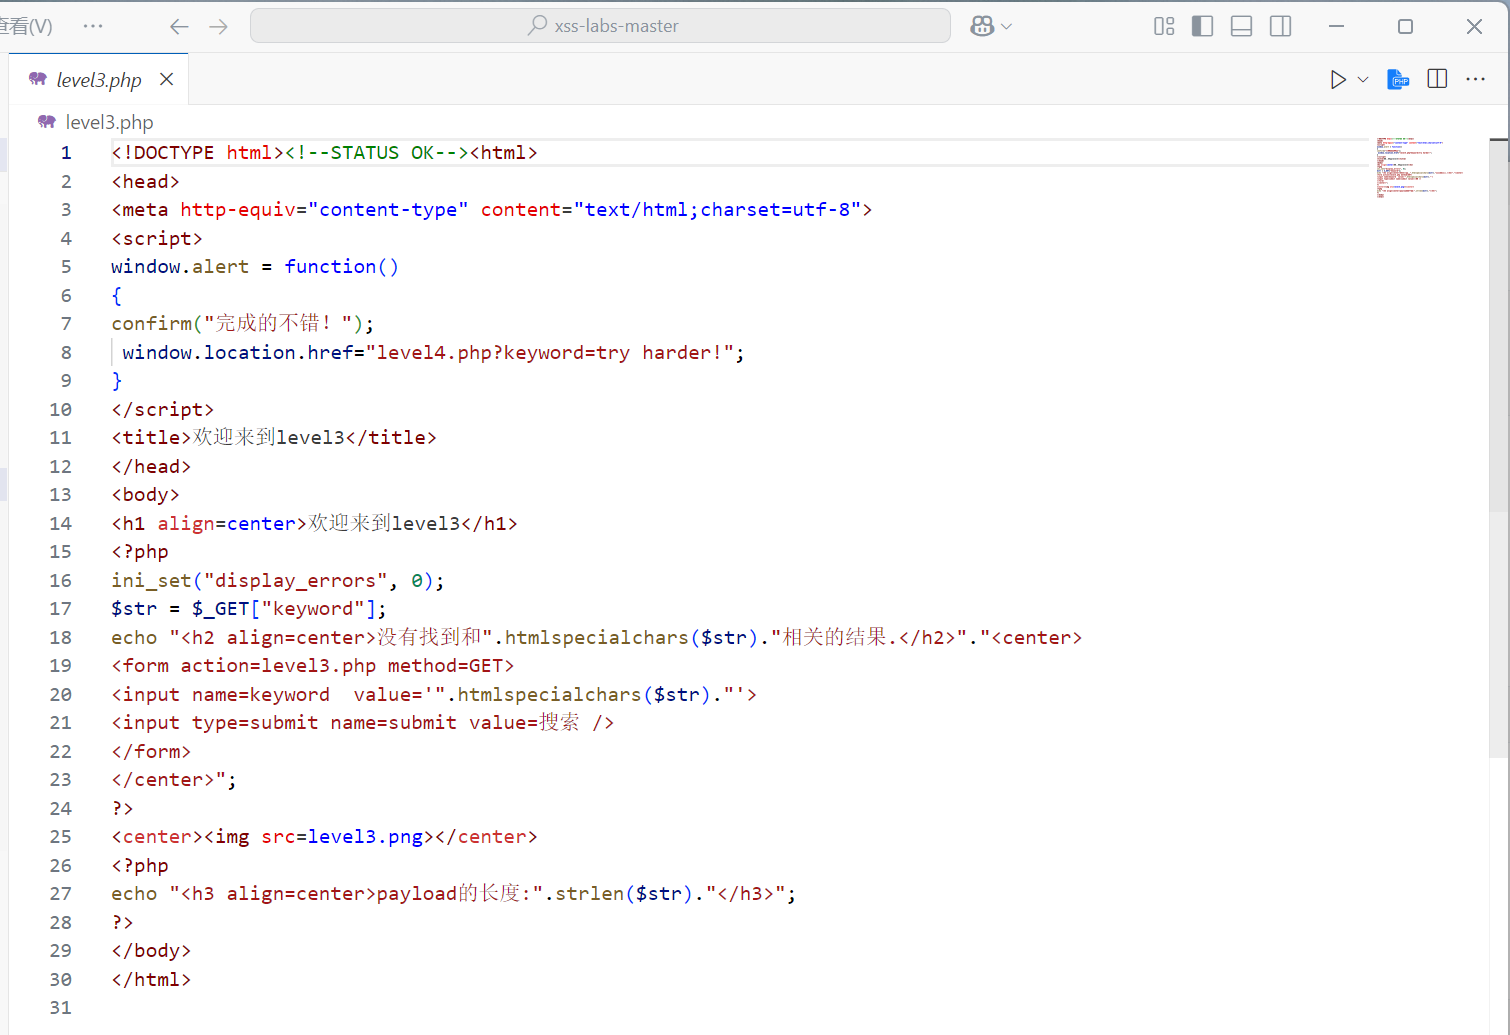The image size is (1510, 1035).
Task: Toggle the secondary side bar
Action: click(x=1280, y=26)
